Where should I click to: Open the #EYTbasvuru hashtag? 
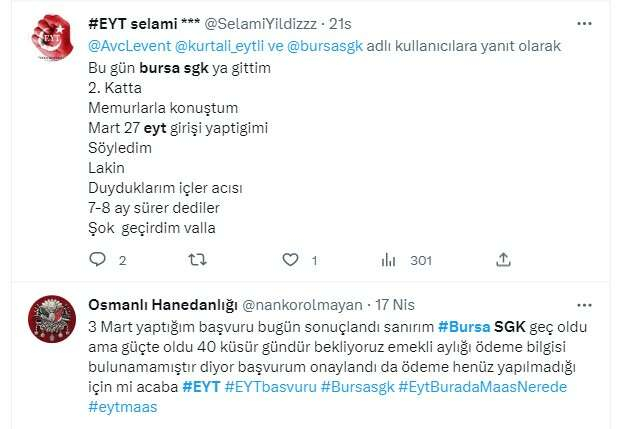270,387
